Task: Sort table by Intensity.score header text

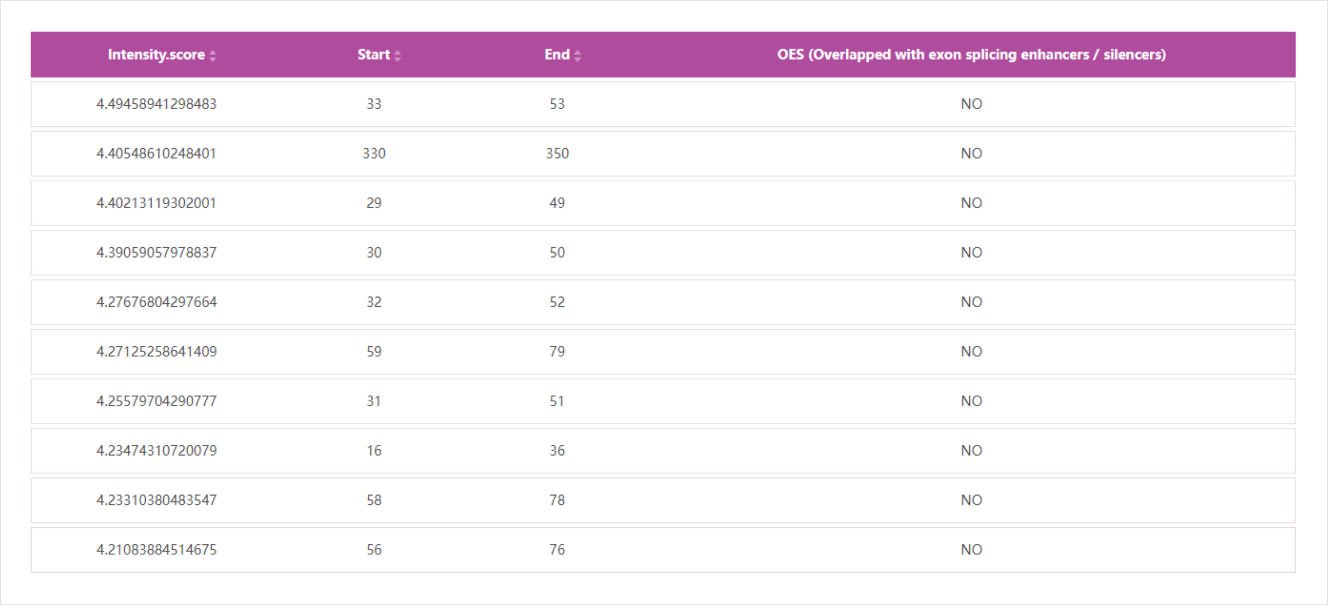Action: pyautogui.click(x=156, y=55)
